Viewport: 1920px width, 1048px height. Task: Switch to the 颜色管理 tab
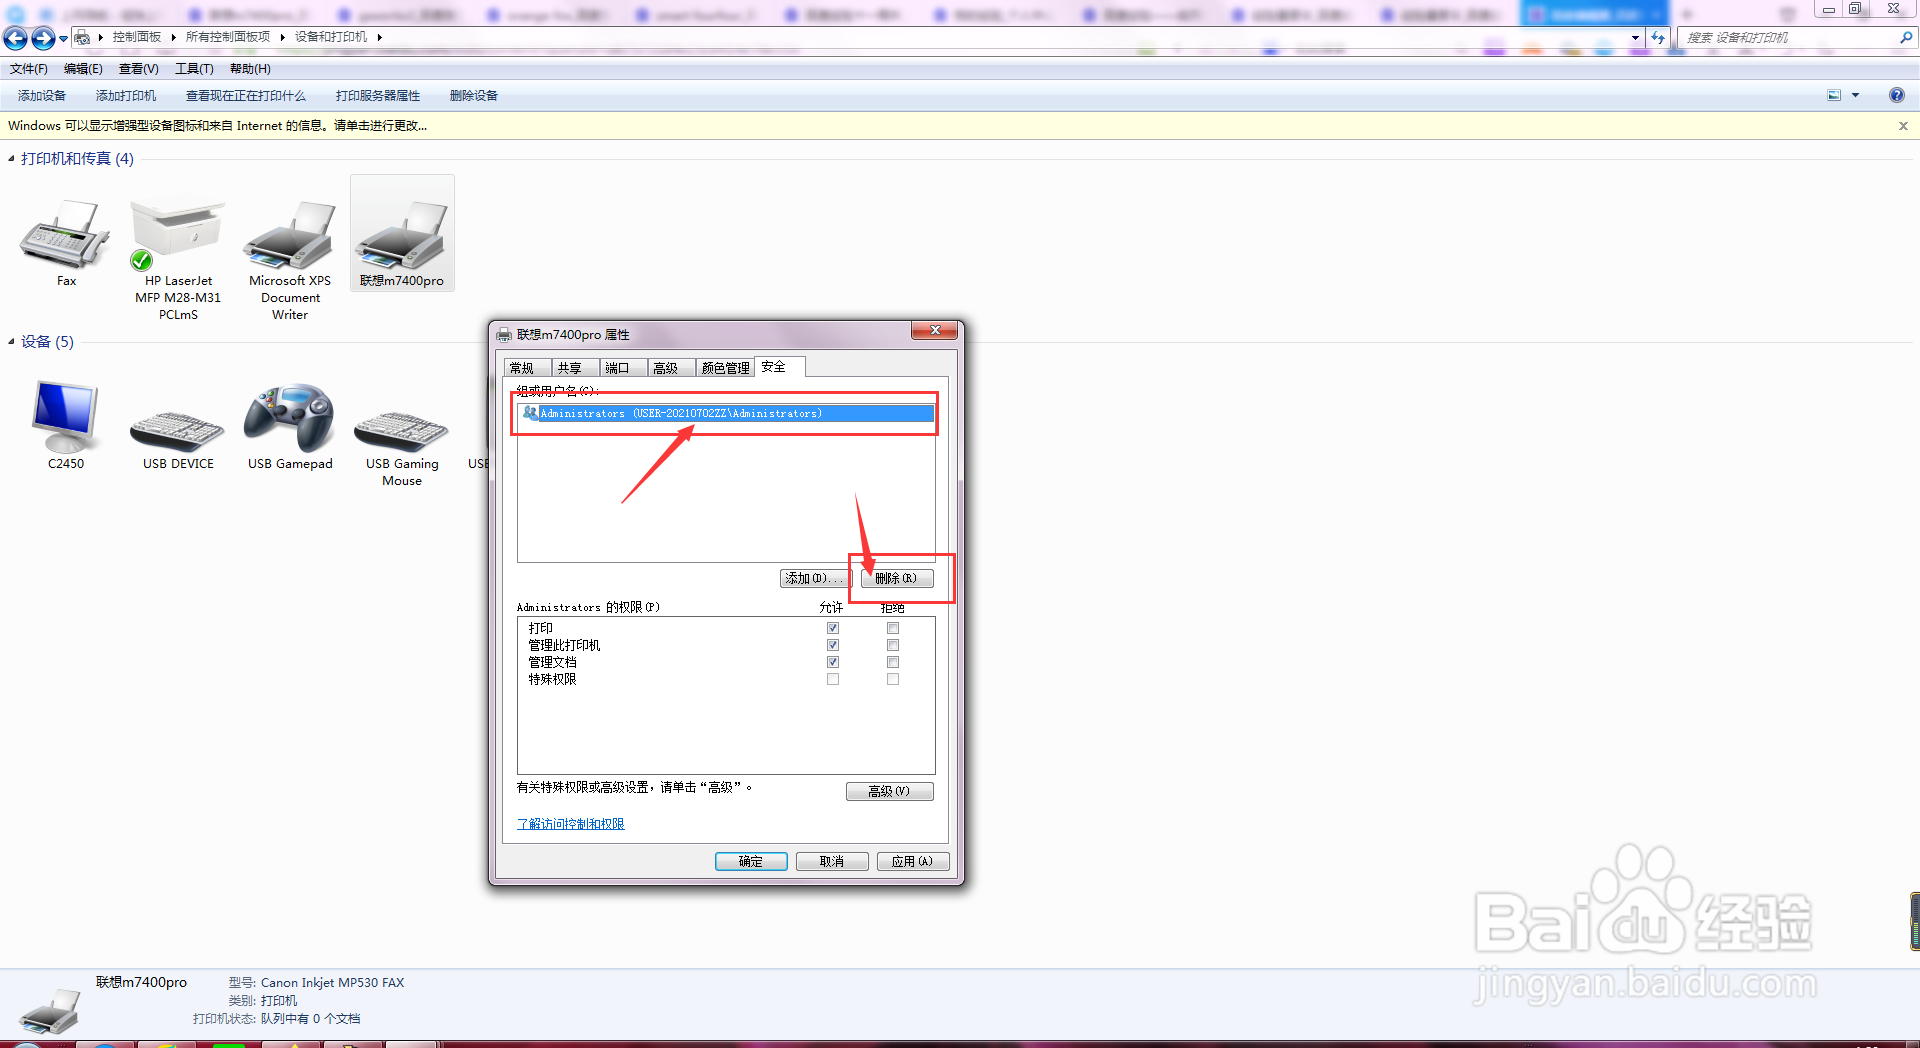[x=725, y=368]
